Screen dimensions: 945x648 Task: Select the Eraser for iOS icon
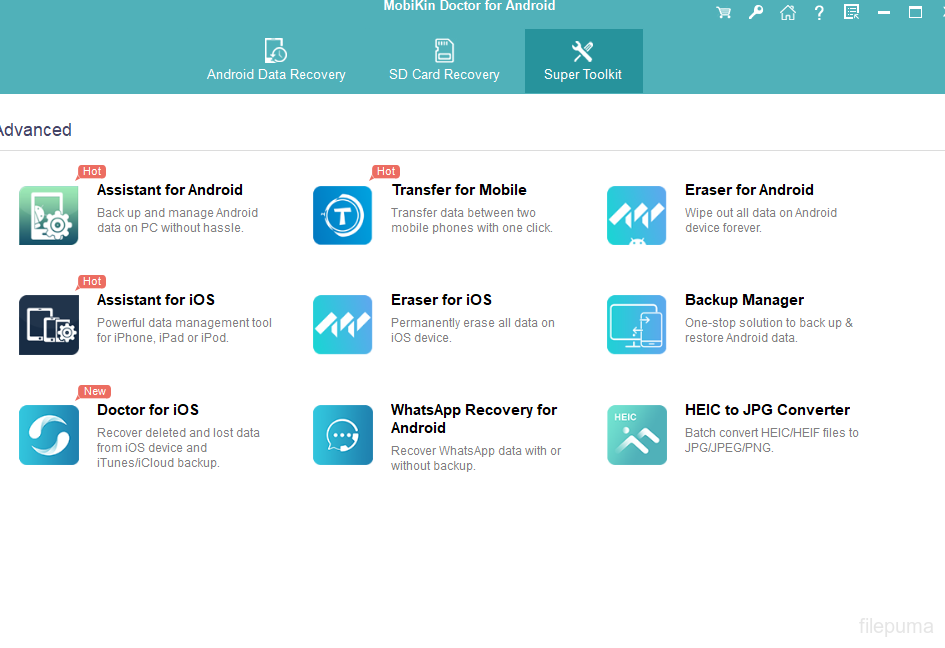pyautogui.click(x=342, y=325)
